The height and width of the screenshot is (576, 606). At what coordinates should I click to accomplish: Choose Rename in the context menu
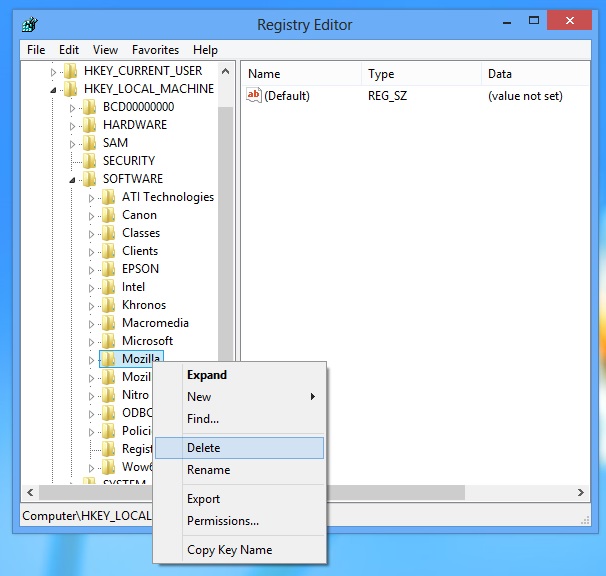239,470
